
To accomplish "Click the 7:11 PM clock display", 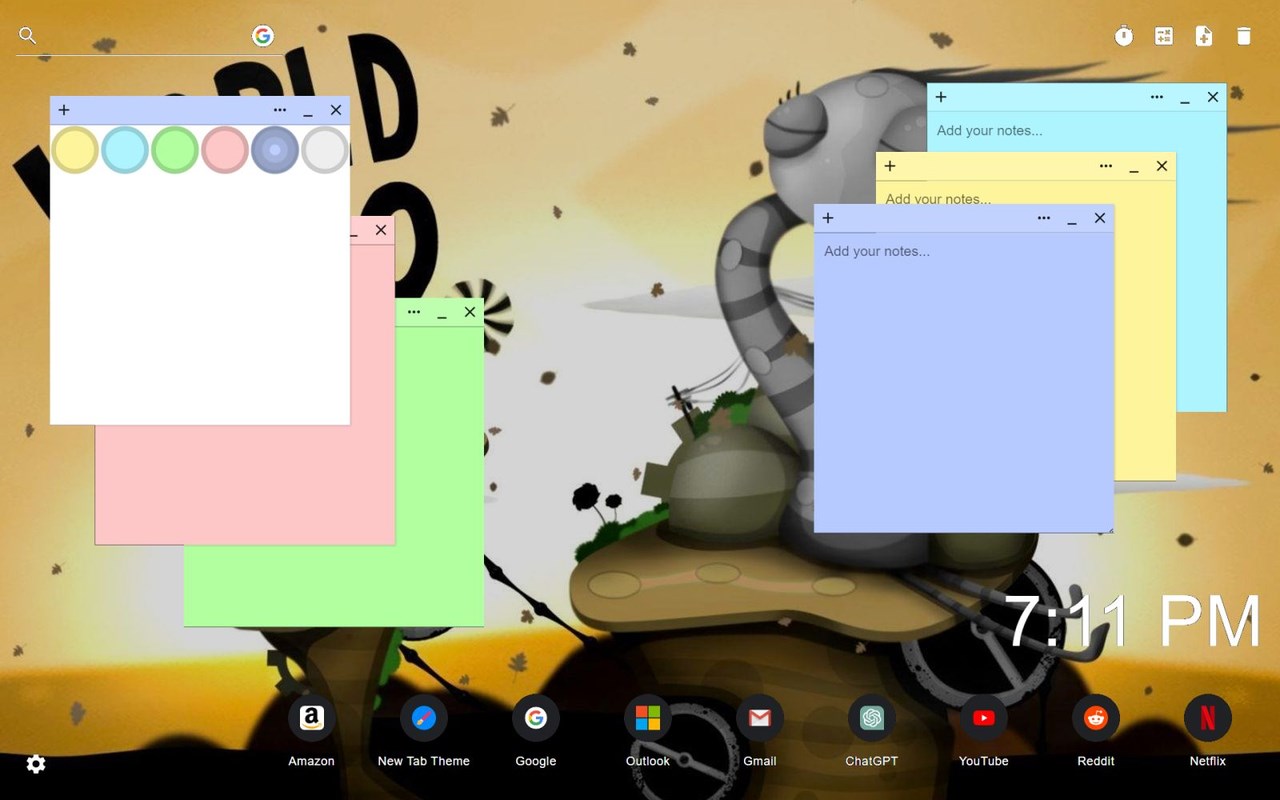I will pos(1132,621).
